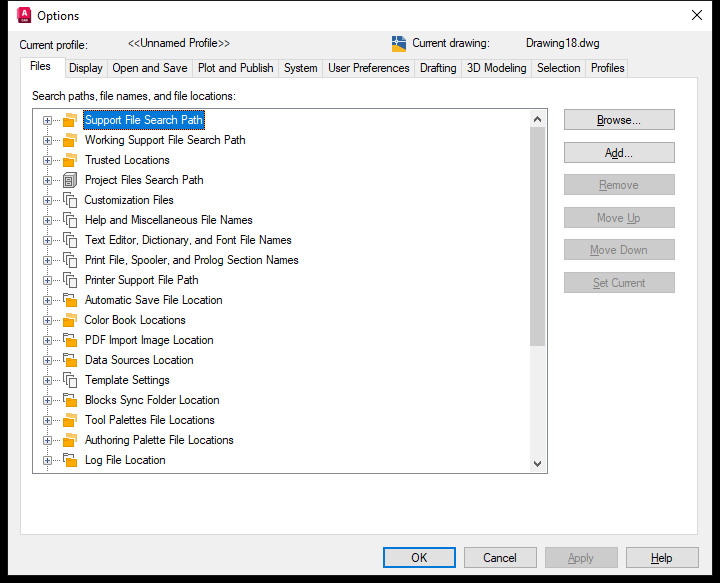This screenshot has height=583, width=720.
Task: Expand the Customization Files node
Action: 47,200
